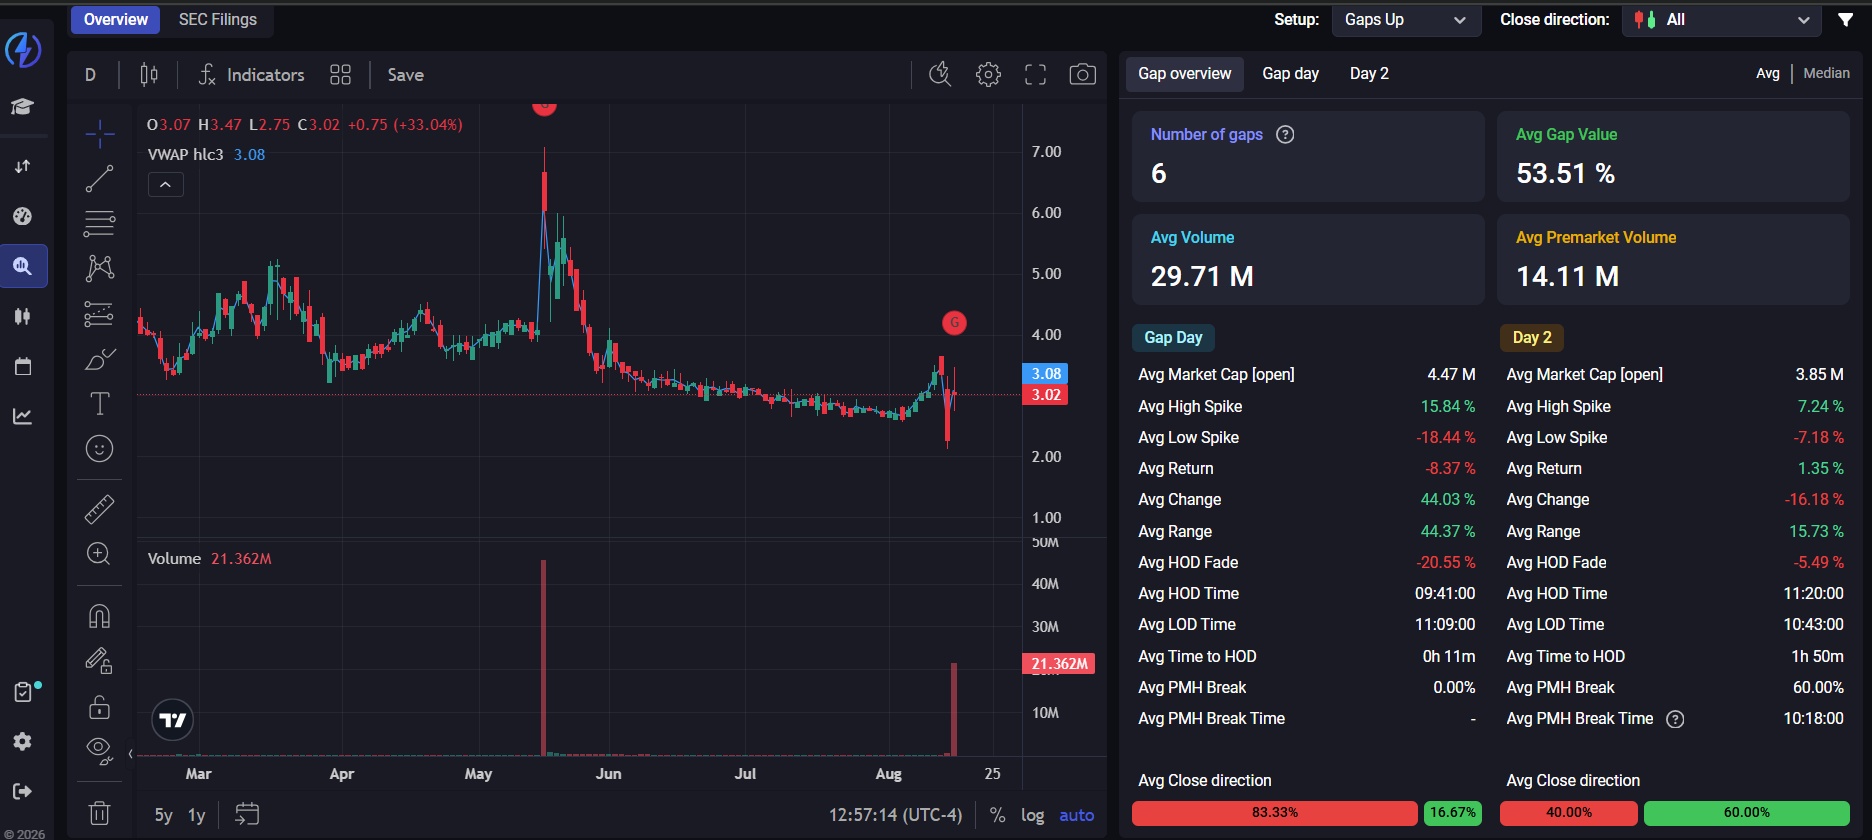Open chart settings gear icon
Screen dimensions: 1872x840
pyautogui.click(x=988, y=75)
